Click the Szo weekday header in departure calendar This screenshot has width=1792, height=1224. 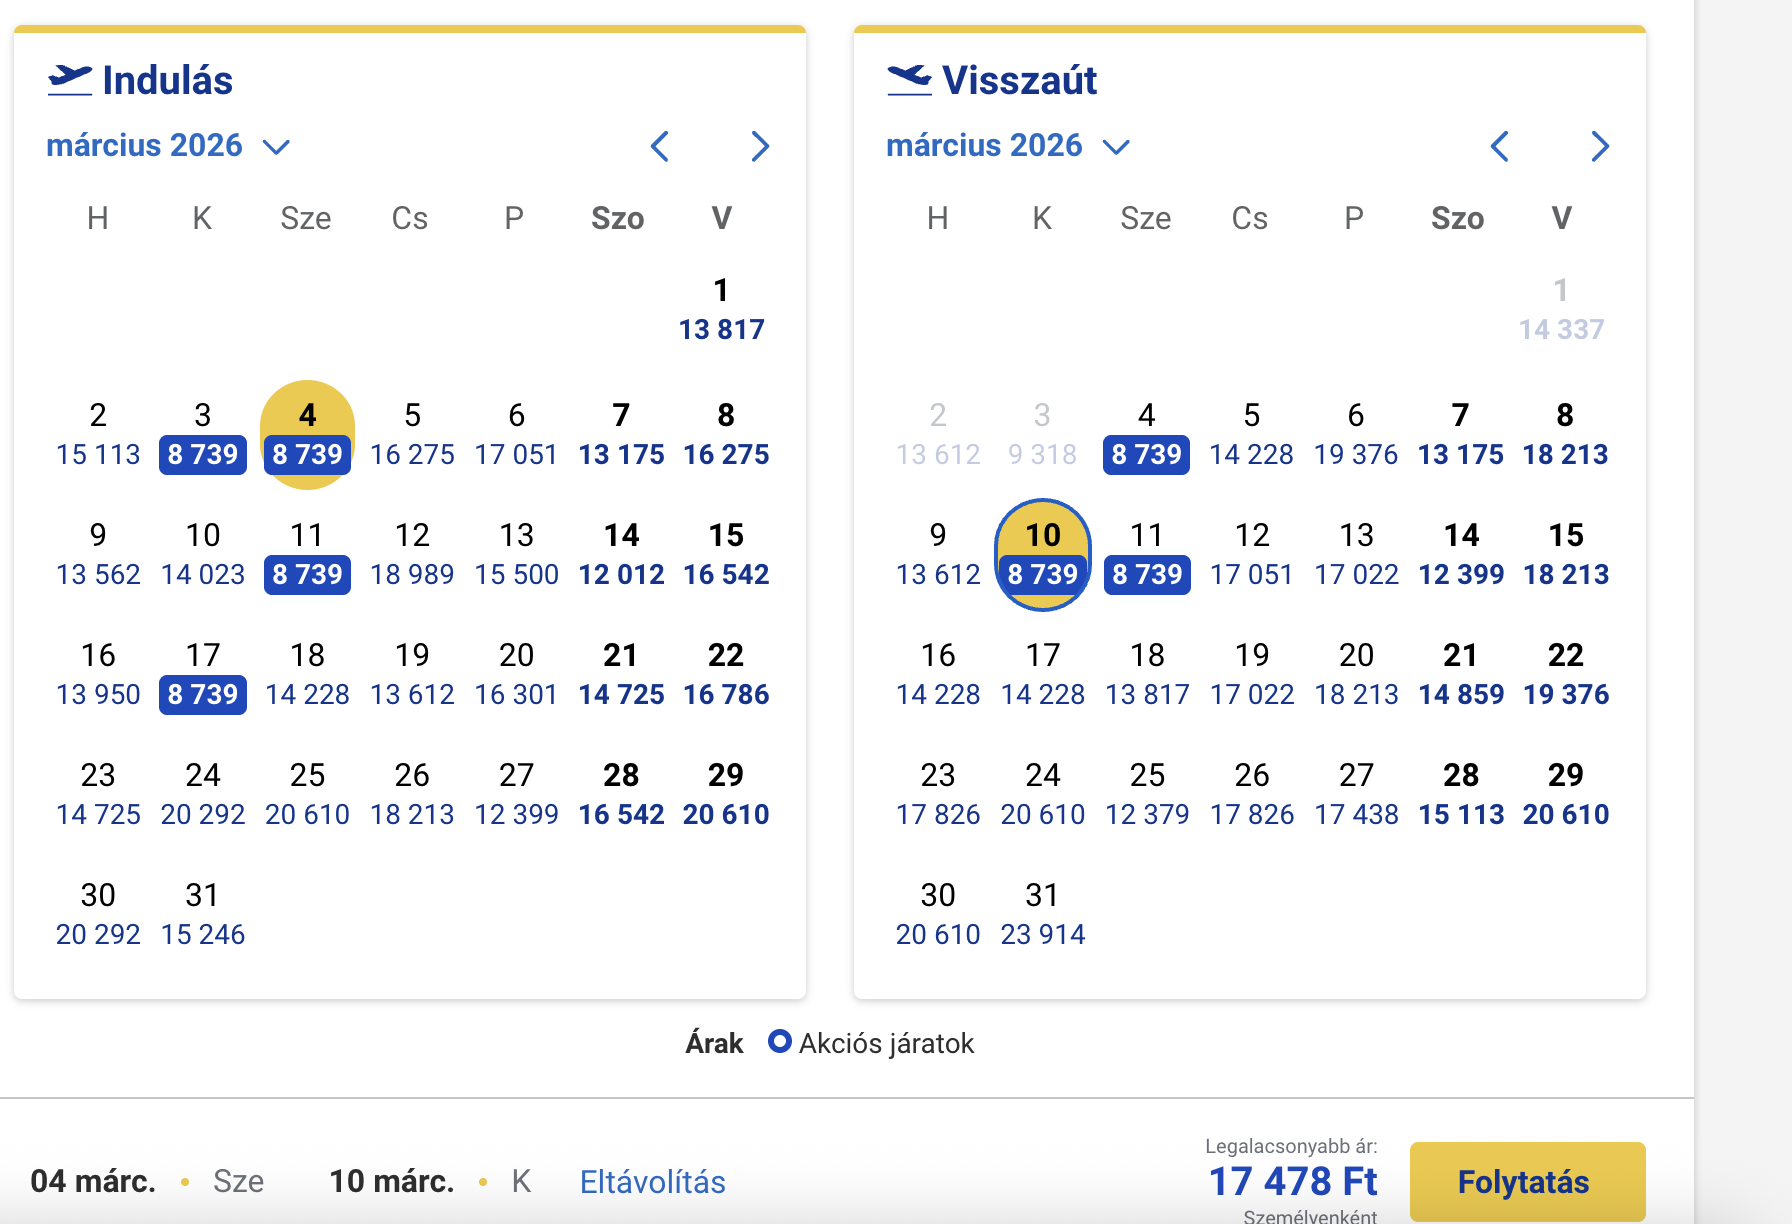[x=618, y=218]
